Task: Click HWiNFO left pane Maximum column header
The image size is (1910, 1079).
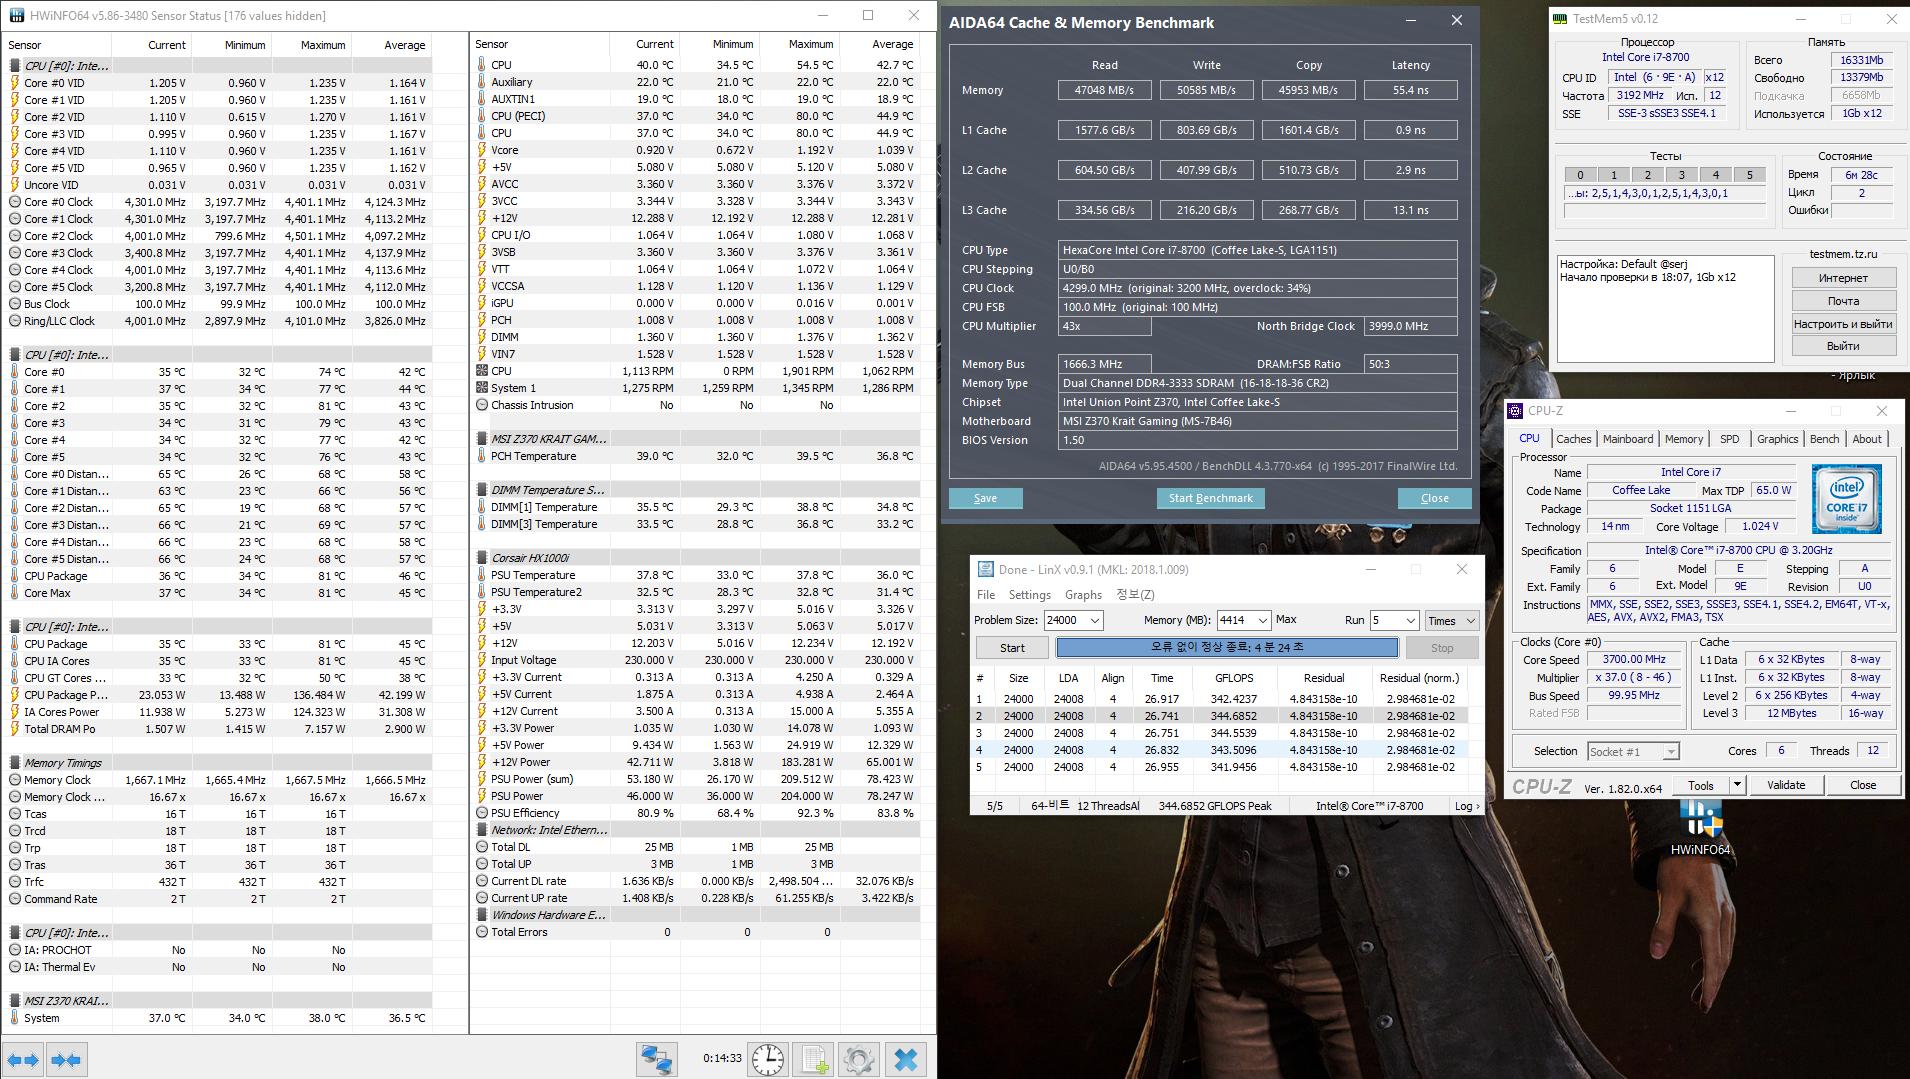Action: click(x=311, y=45)
